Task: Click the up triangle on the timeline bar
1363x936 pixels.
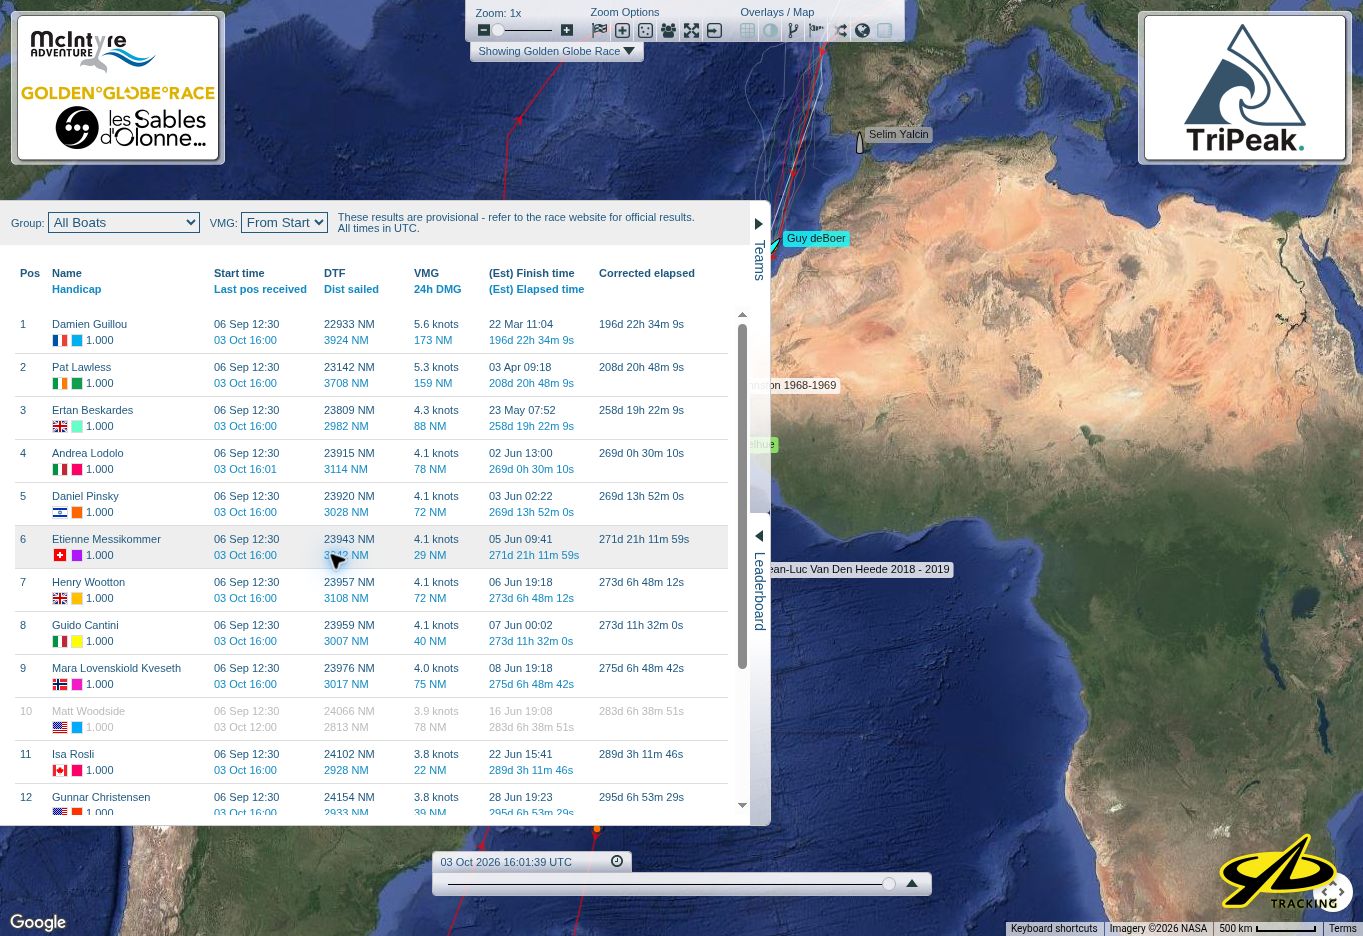Action: [912, 884]
